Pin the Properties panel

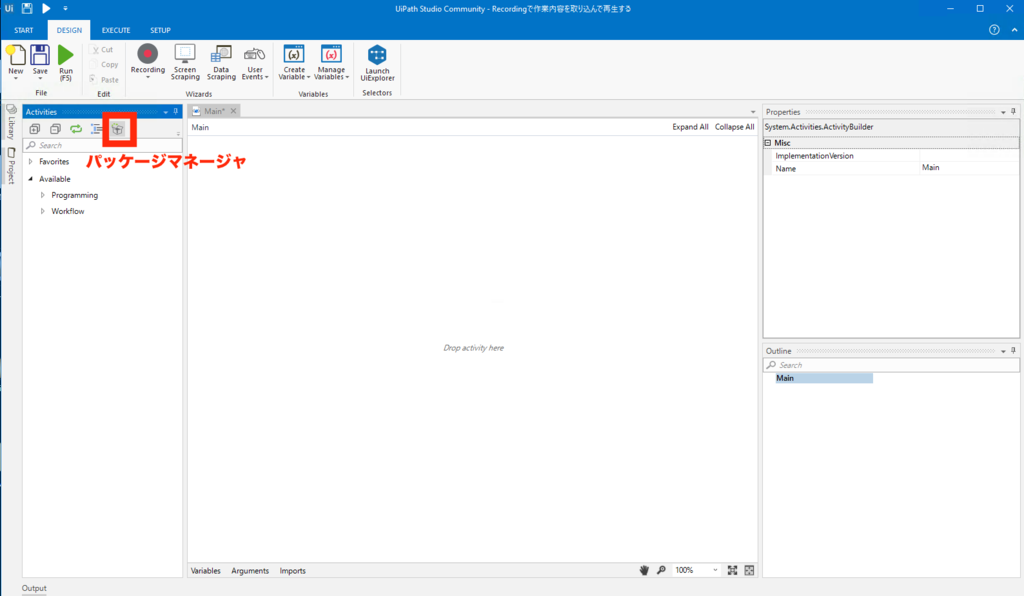(x=1014, y=112)
